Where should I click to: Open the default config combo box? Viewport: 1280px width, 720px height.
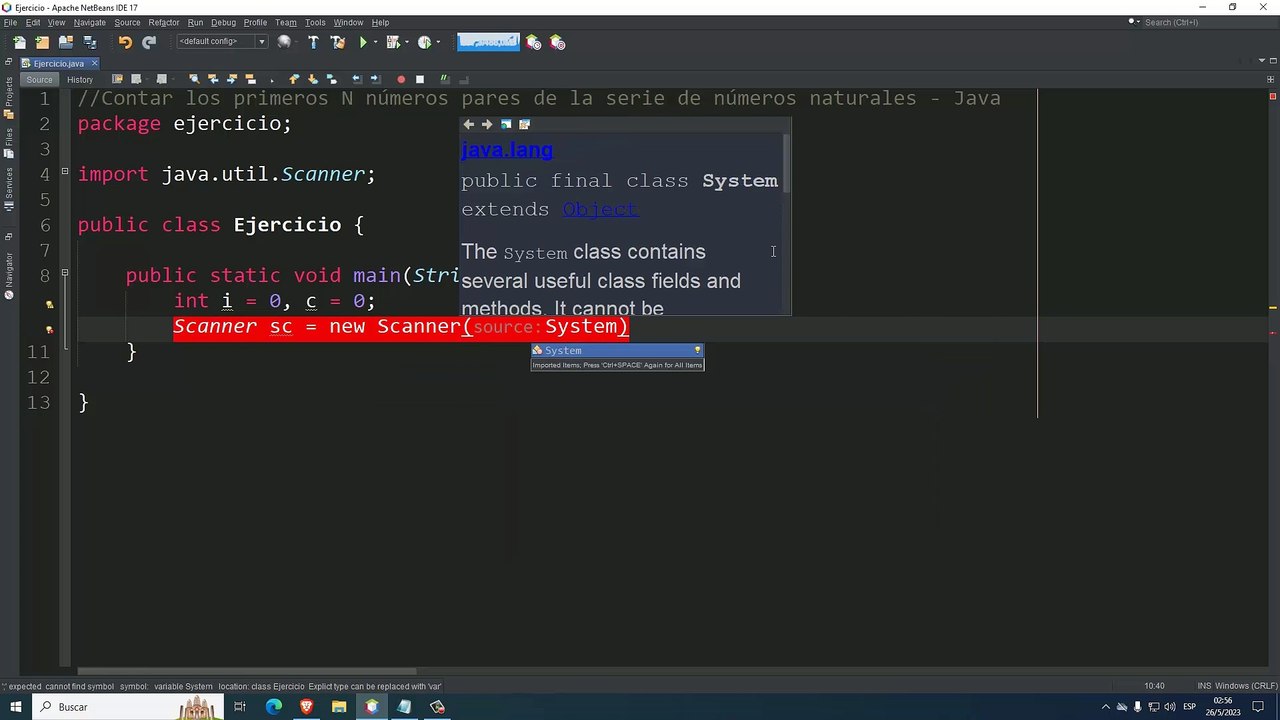click(222, 42)
